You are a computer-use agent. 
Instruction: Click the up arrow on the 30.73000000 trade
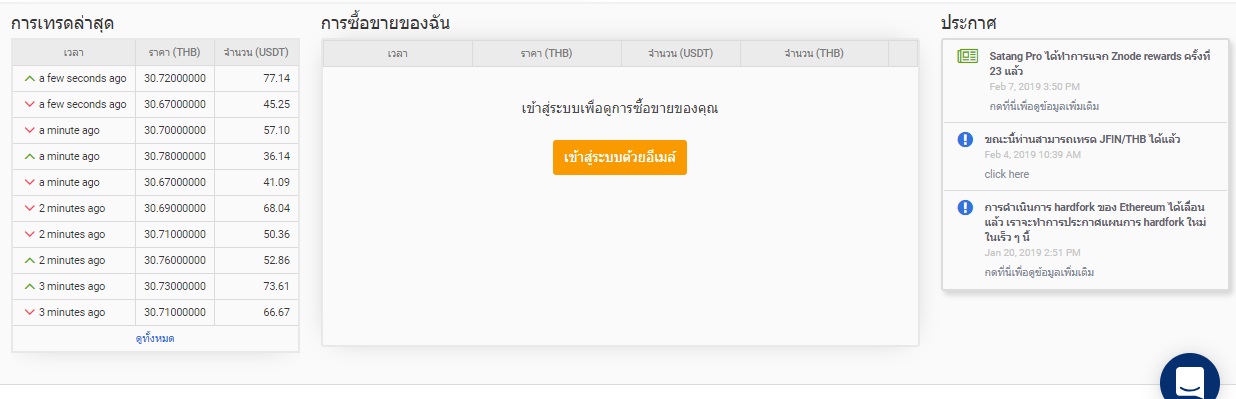click(30, 286)
